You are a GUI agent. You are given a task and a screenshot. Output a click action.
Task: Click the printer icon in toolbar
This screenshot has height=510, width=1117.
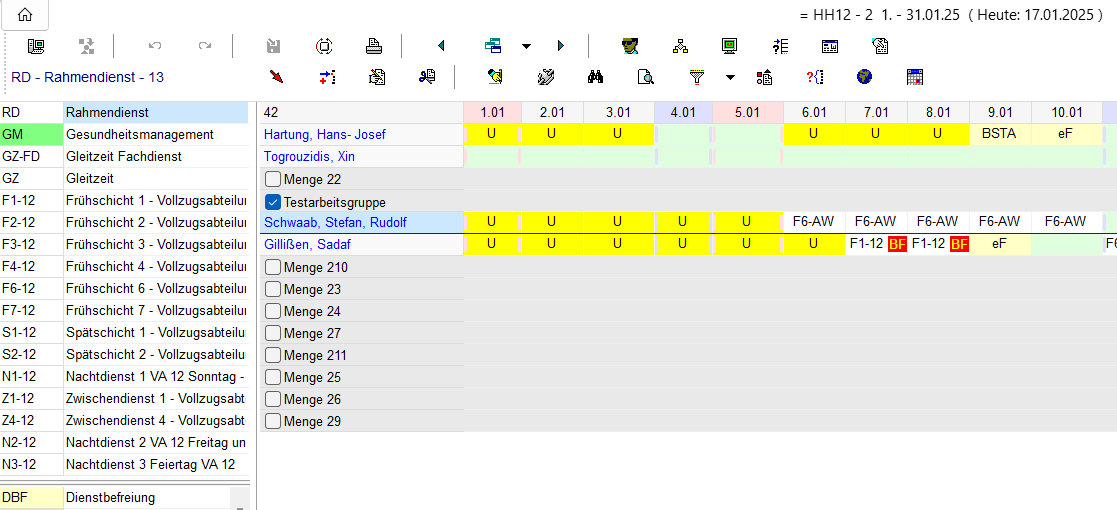pos(373,46)
